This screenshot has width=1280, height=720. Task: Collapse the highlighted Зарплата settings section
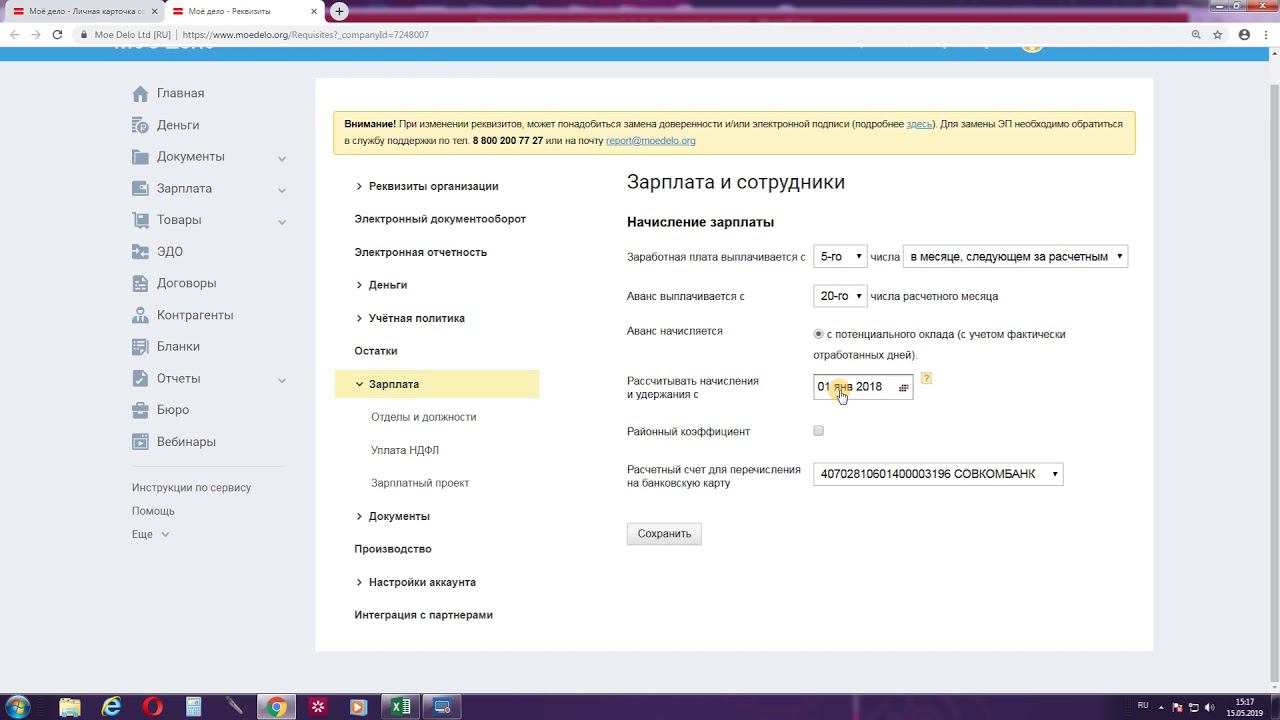[437, 384]
